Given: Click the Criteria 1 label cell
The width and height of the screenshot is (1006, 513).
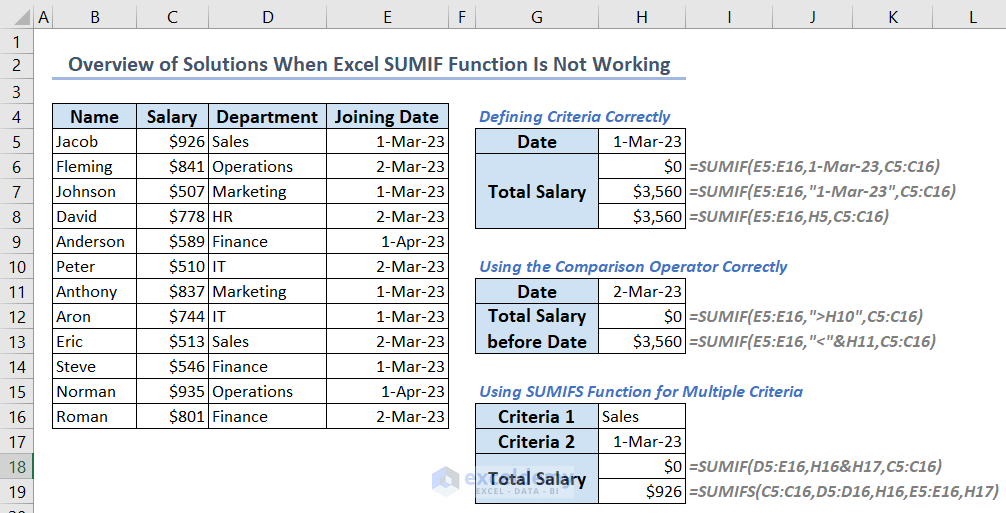Looking at the screenshot, I should pyautogui.click(x=537, y=417).
